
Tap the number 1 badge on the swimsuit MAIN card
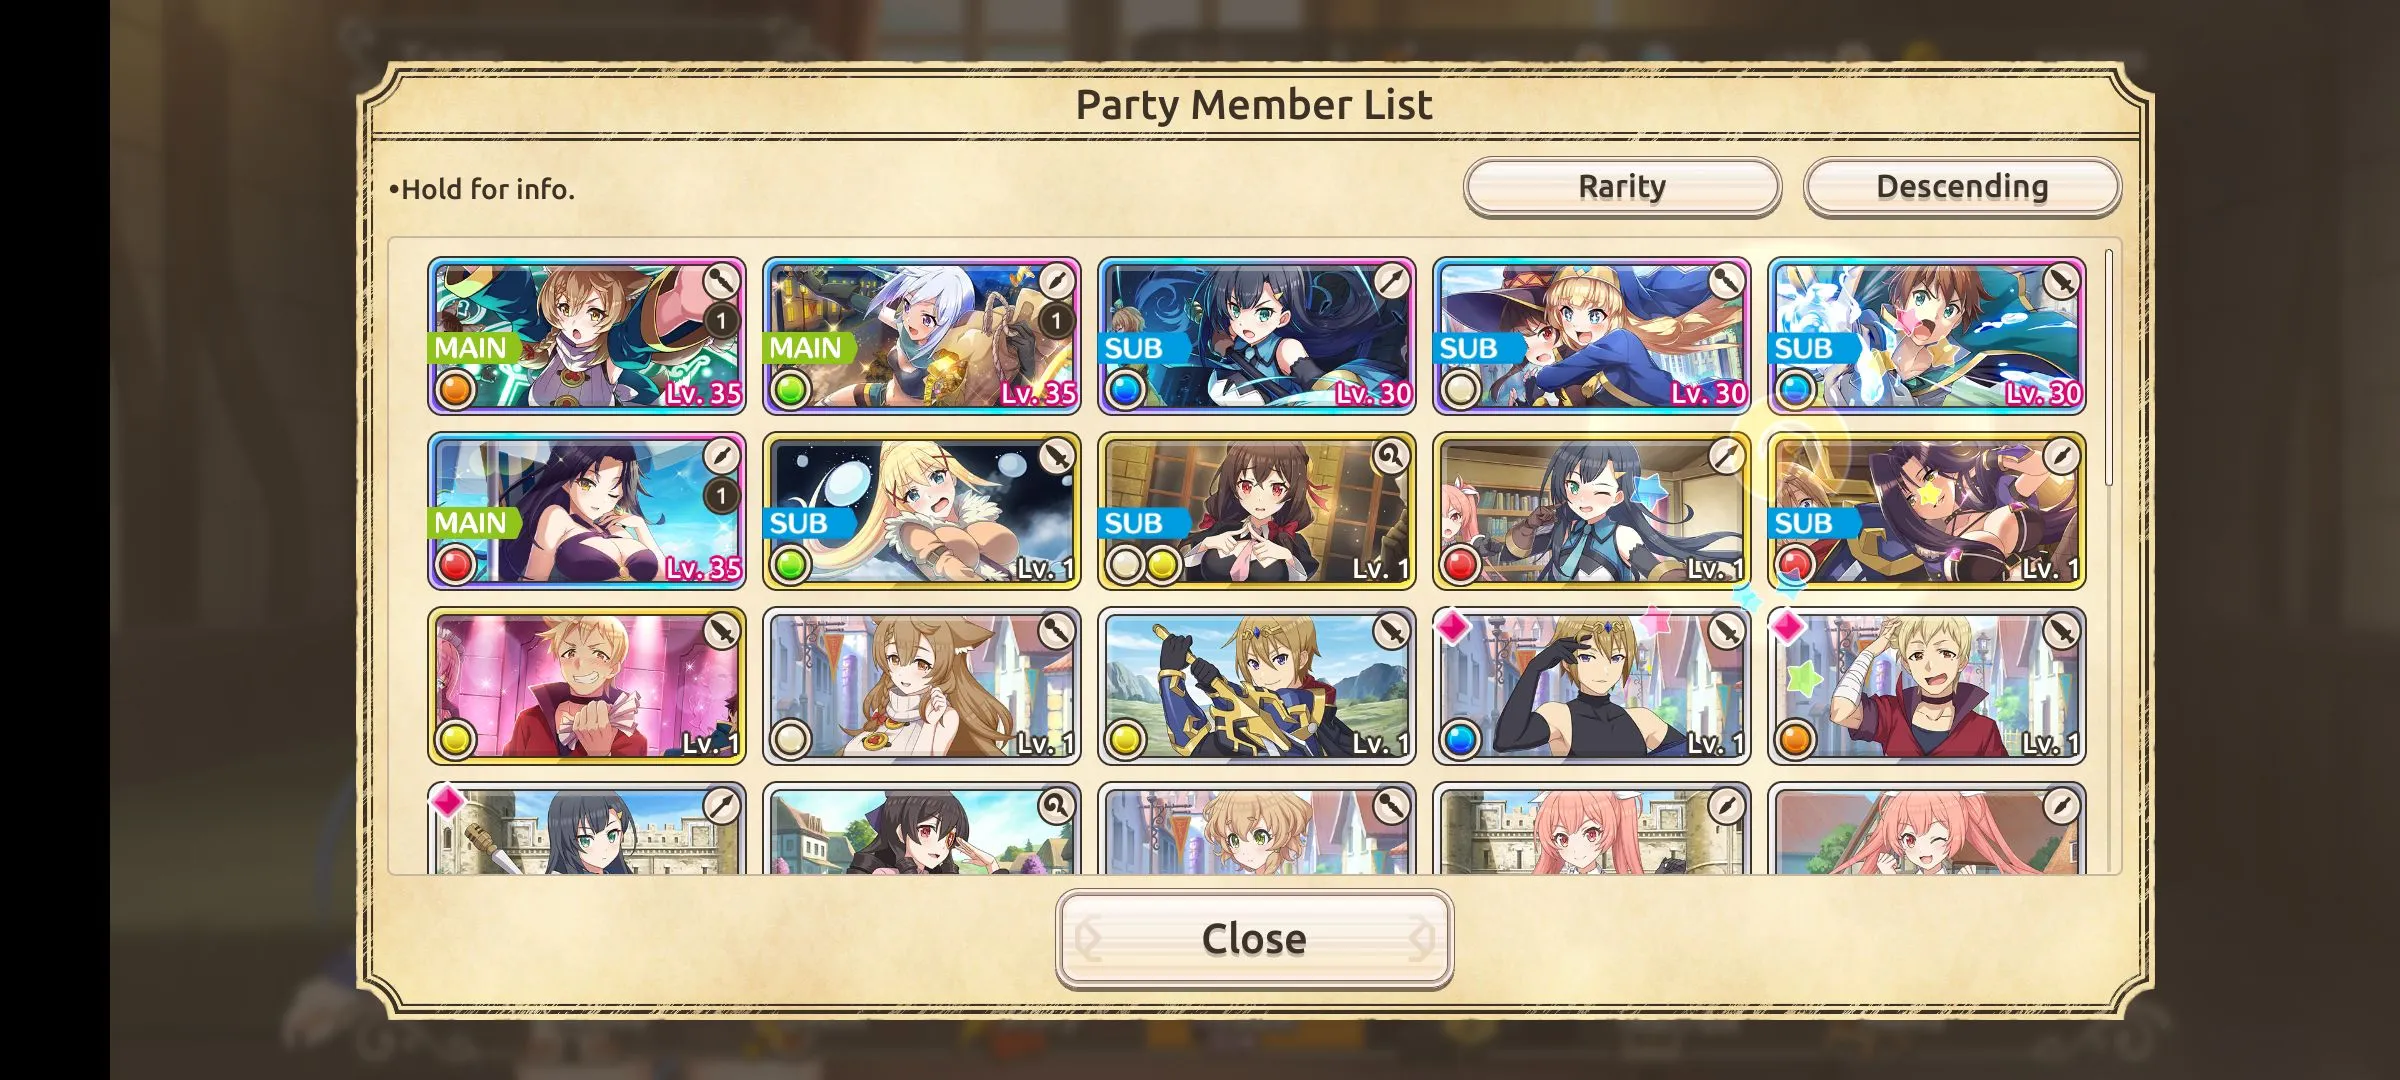pyautogui.click(x=721, y=496)
